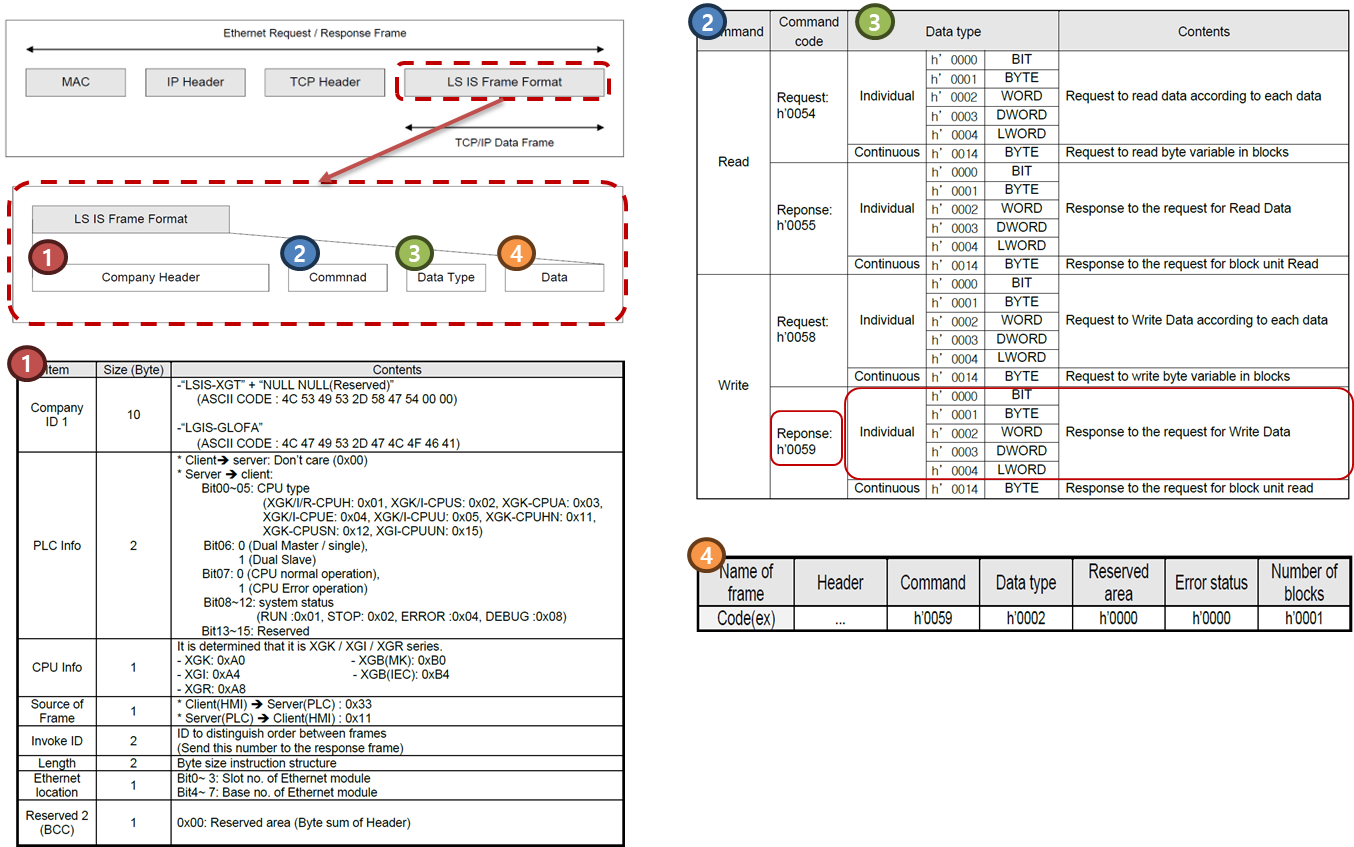The height and width of the screenshot is (847, 1354).
Task: Click 'Request to write byte variable in blocks'
Action: pos(1178,377)
